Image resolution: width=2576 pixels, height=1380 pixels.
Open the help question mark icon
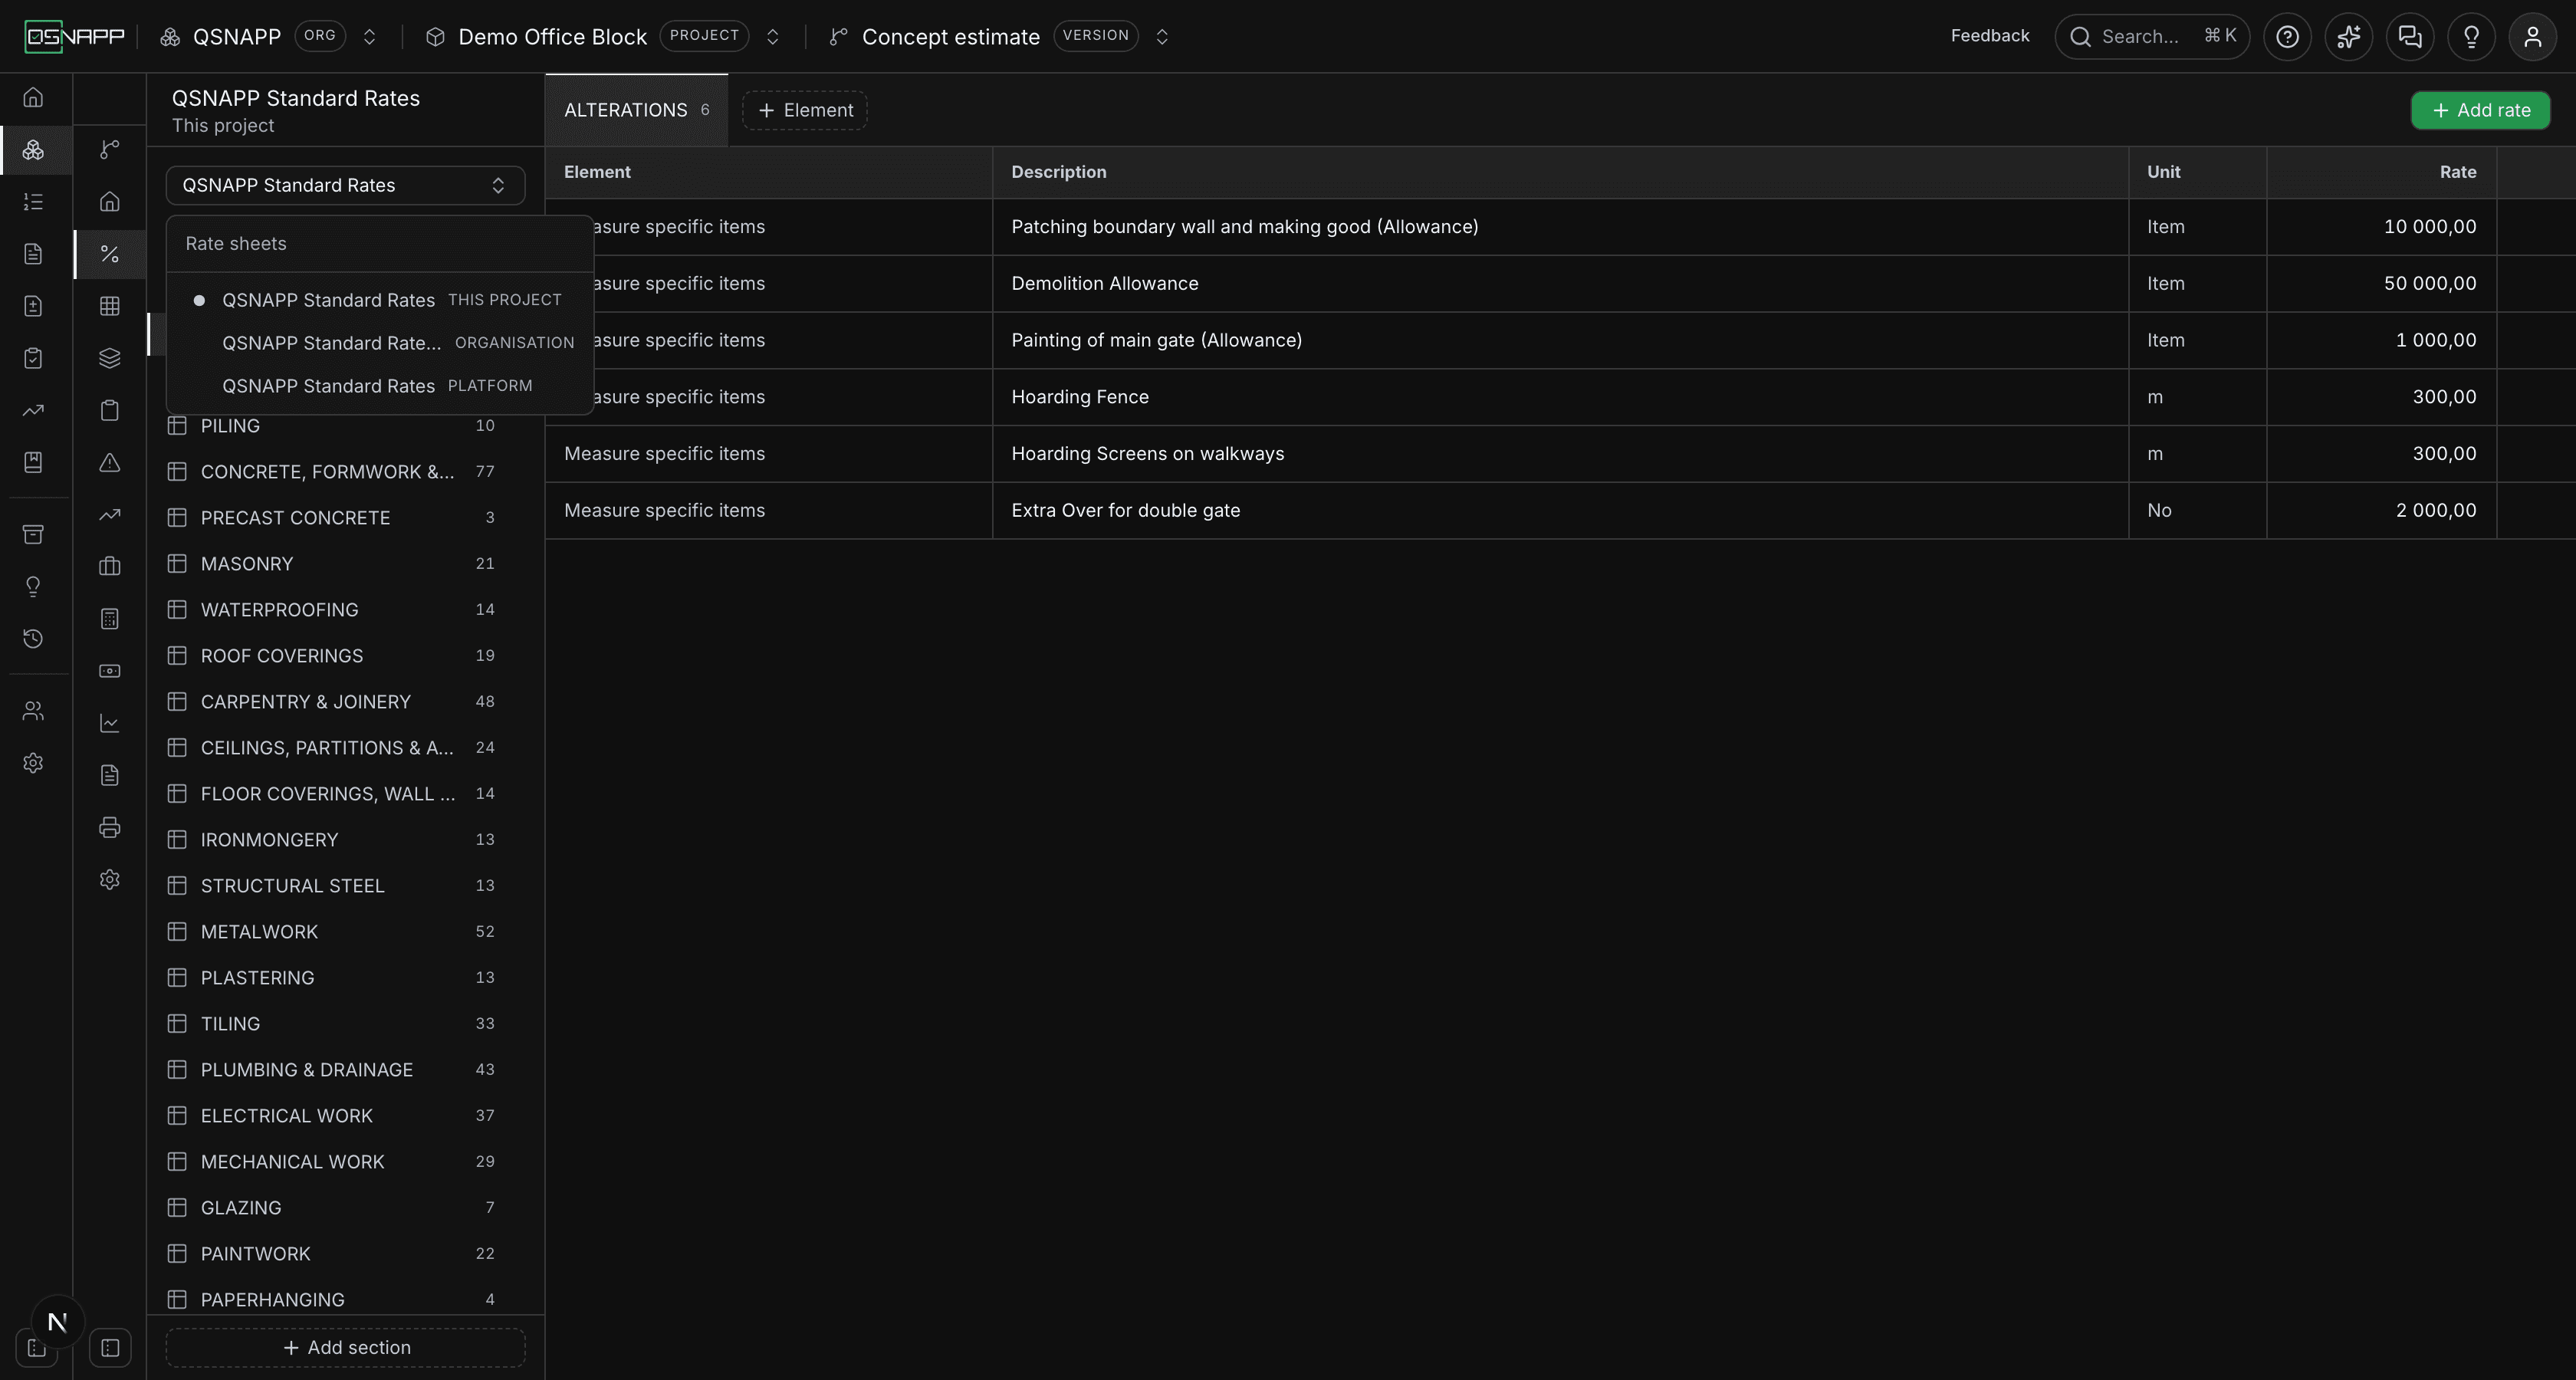(x=2287, y=37)
